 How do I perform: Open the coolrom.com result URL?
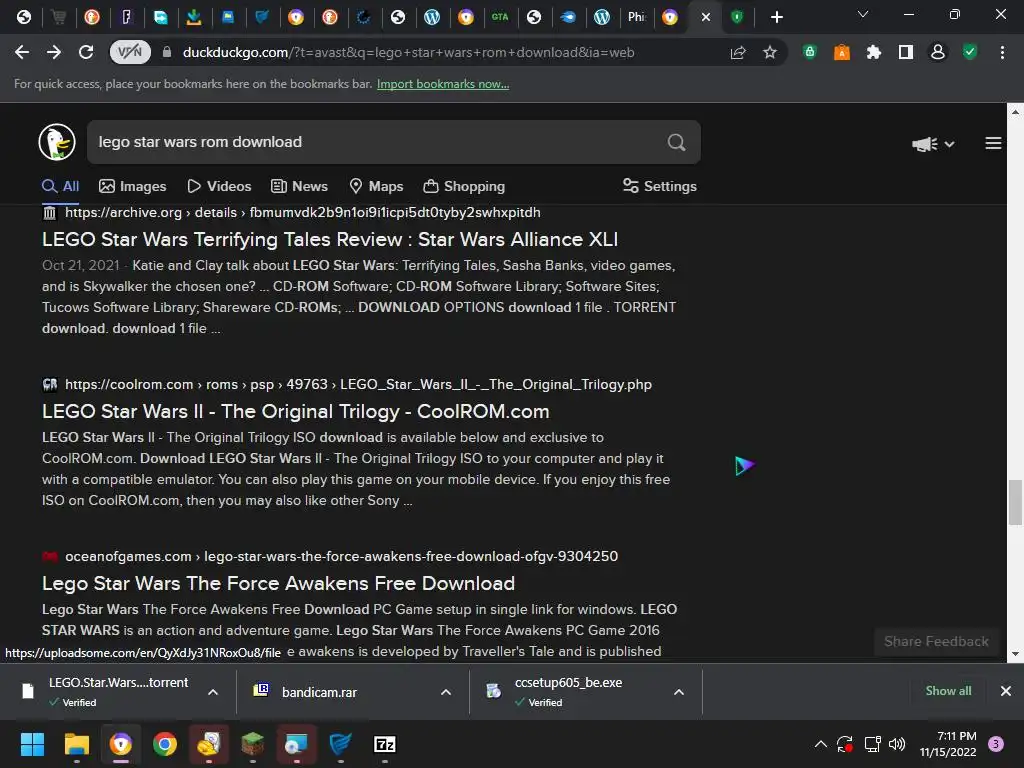click(358, 384)
